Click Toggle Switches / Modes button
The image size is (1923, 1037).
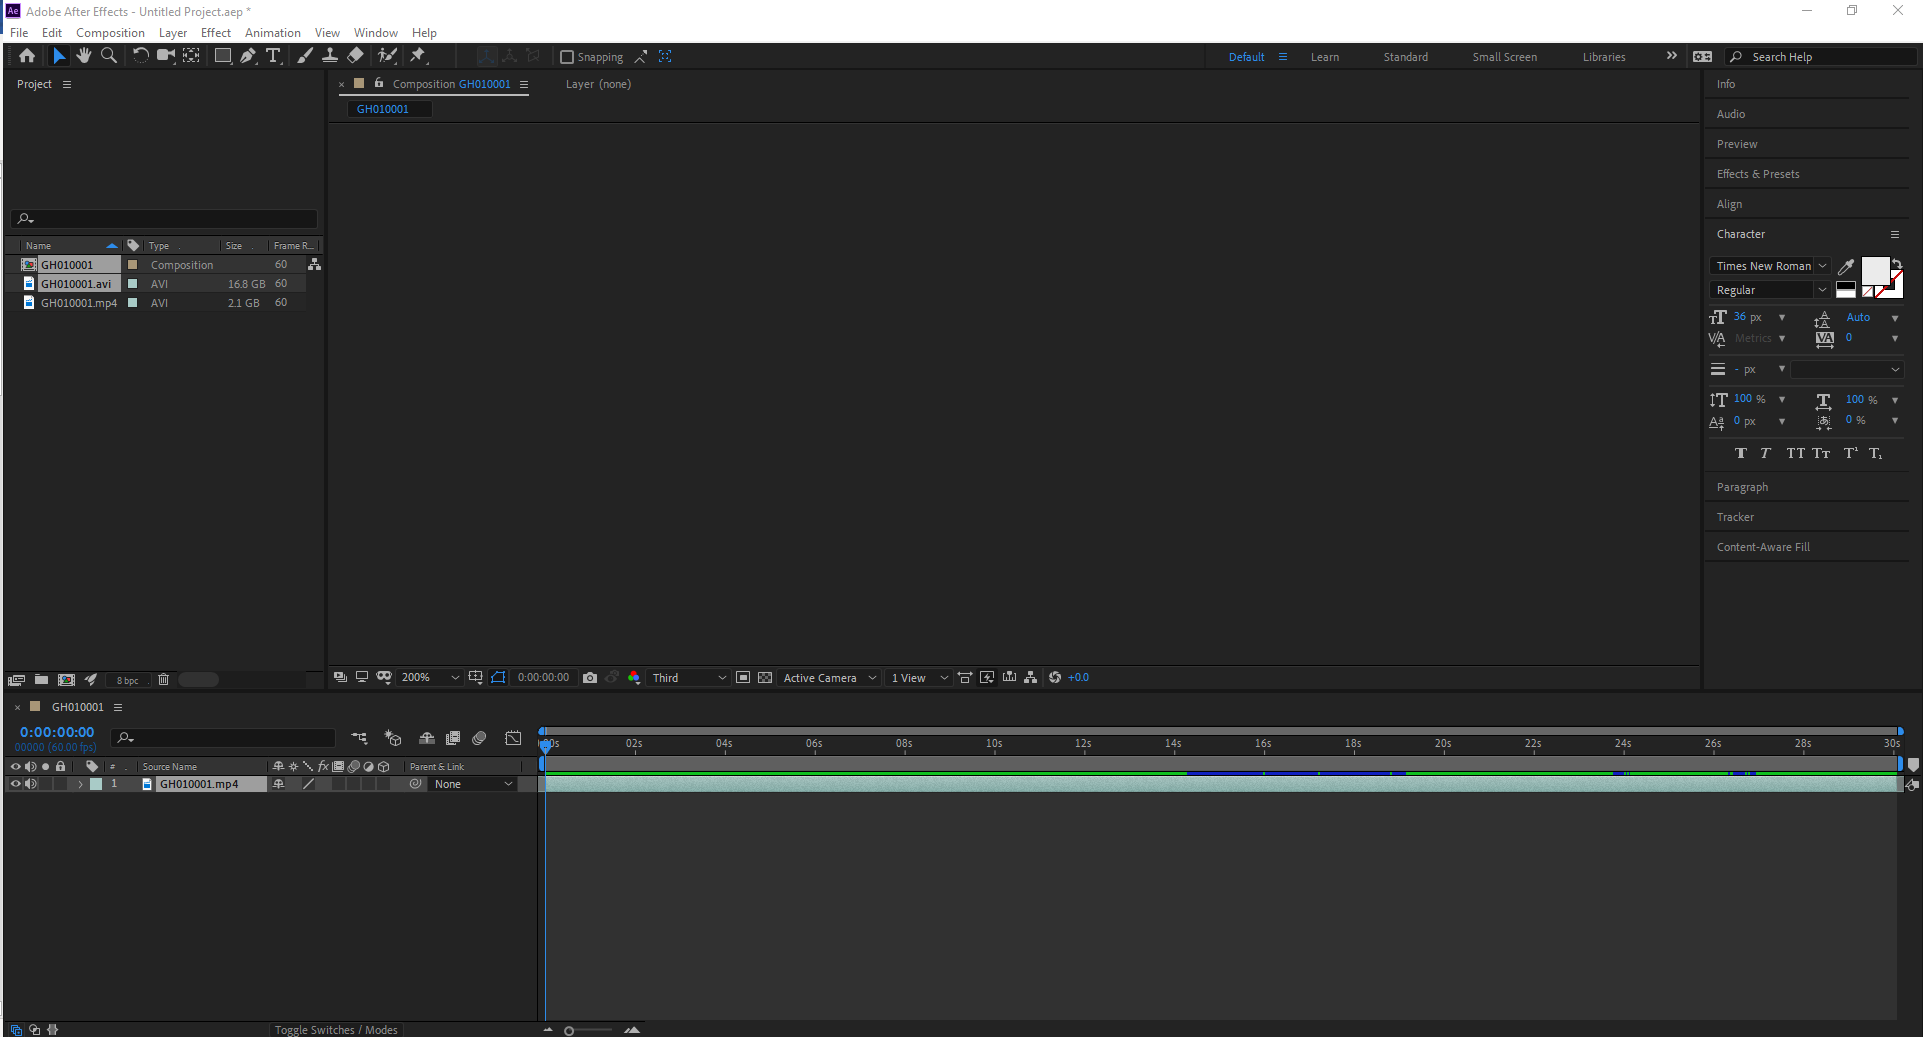pos(336,1029)
